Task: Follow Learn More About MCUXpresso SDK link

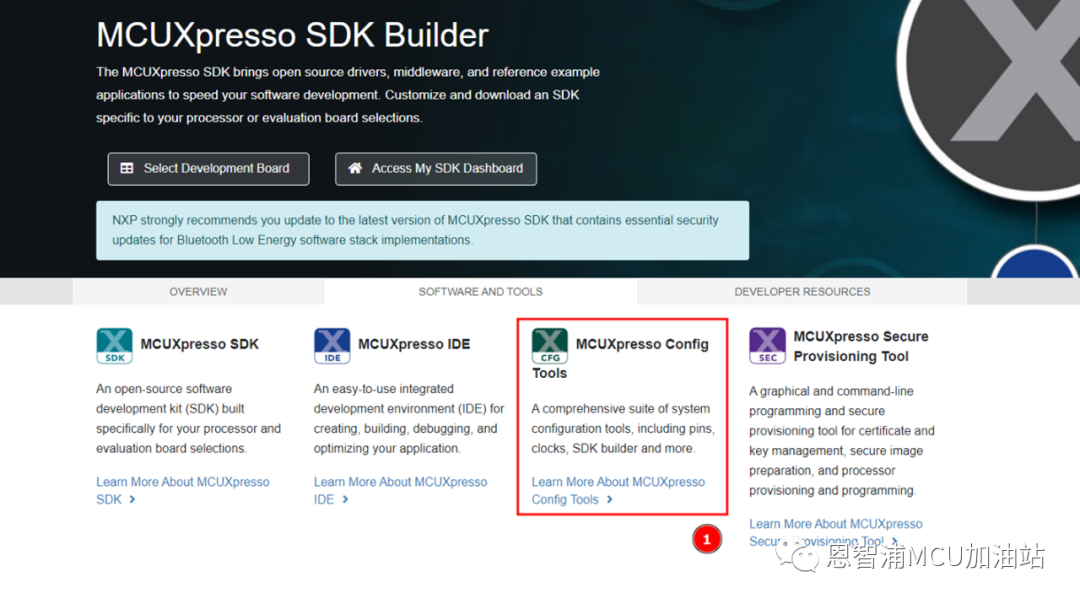Action: [x=183, y=490]
